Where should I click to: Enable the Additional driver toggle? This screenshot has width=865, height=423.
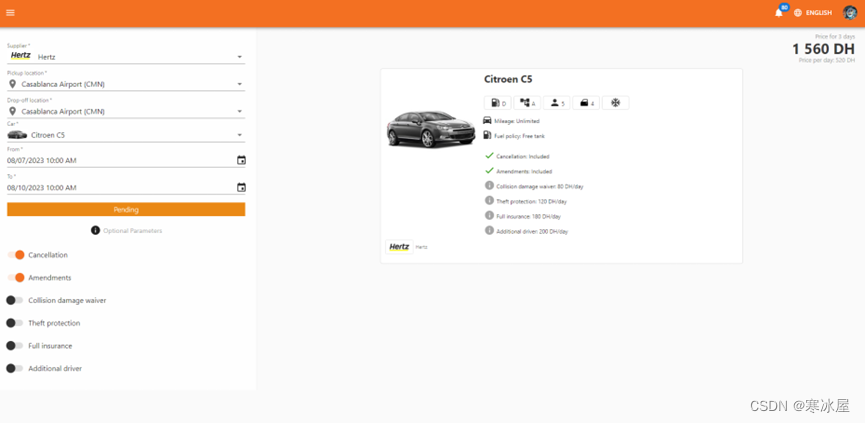pyautogui.click(x=15, y=368)
